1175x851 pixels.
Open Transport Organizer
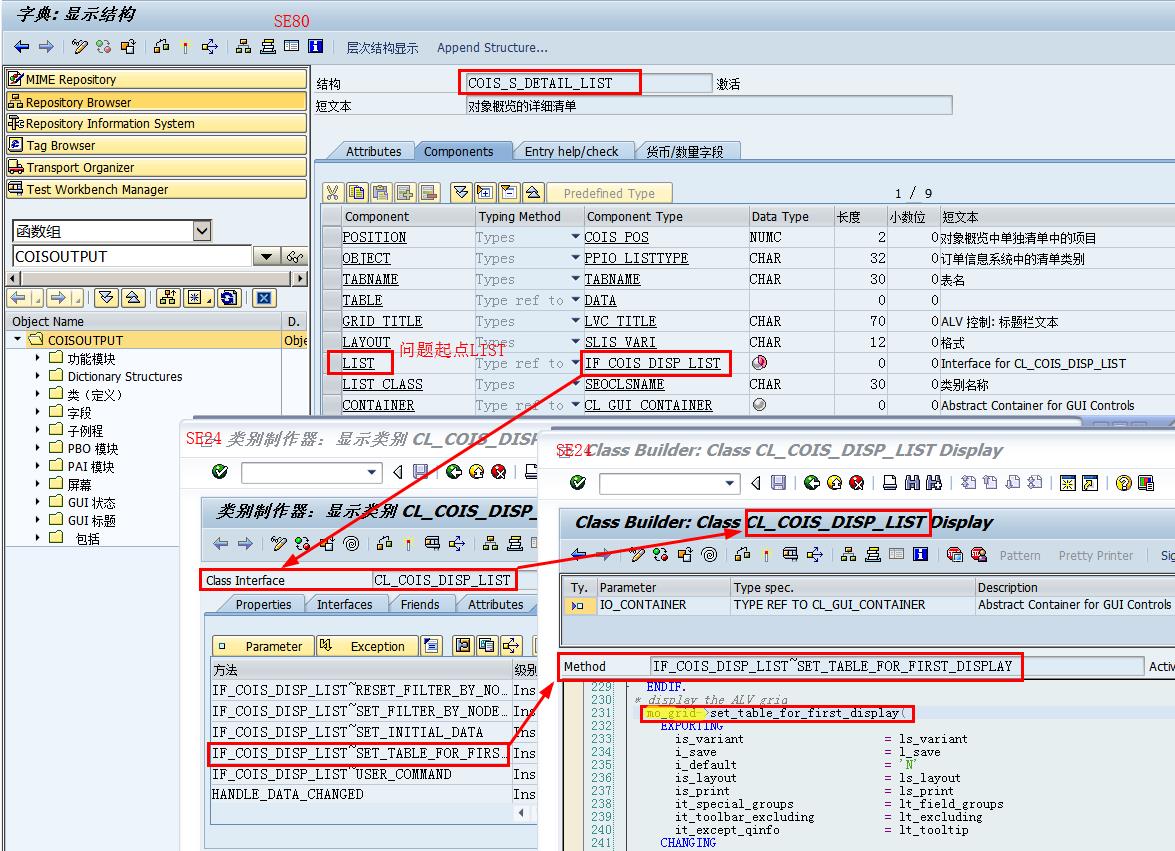click(157, 167)
